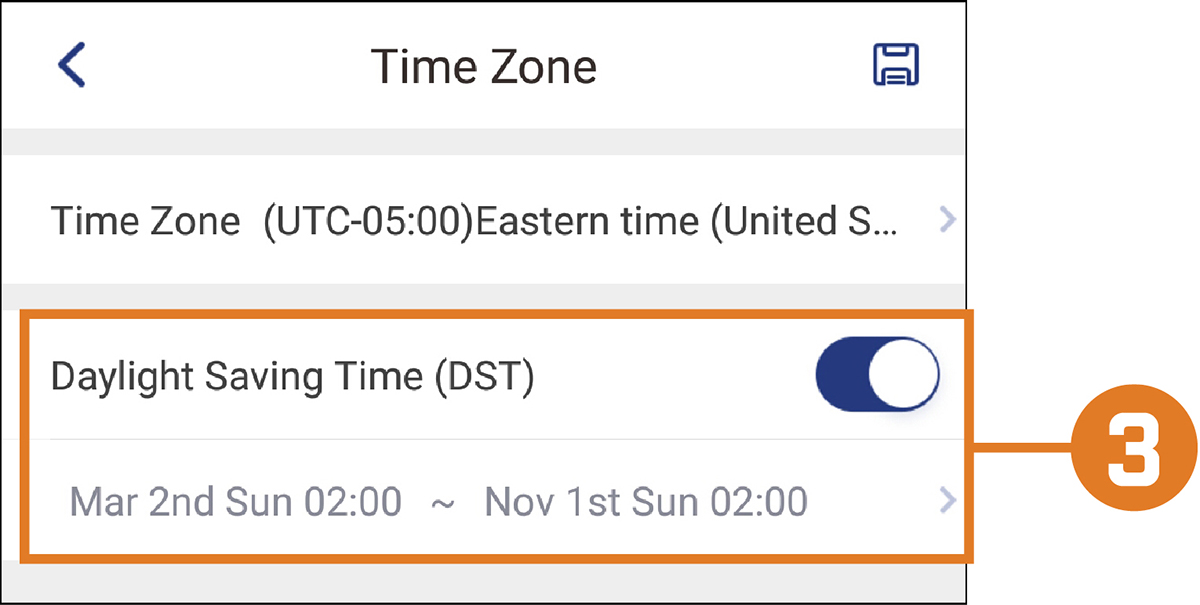Image resolution: width=1200 pixels, height=605 pixels.
Task: Turn off the Daylight Saving Time switch
Action: tap(878, 375)
